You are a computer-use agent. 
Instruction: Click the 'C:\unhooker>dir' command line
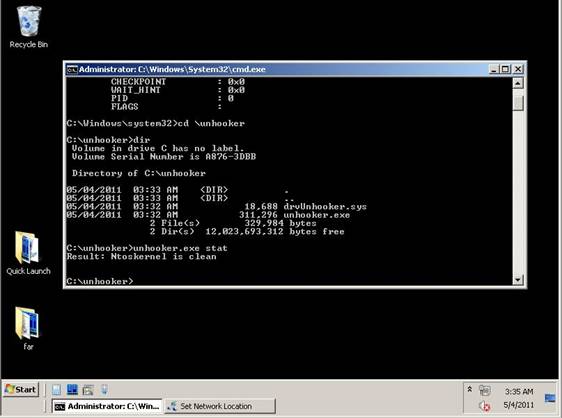108,140
